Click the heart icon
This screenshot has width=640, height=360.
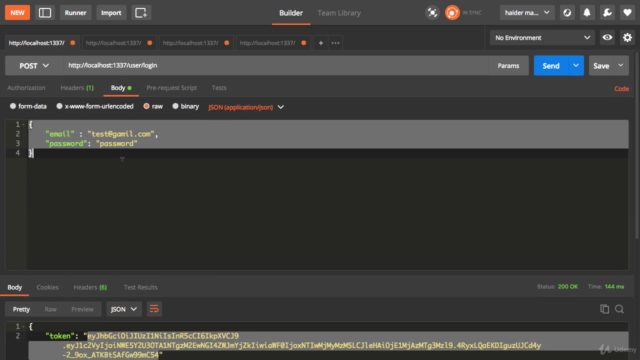pyautogui.click(x=627, y=13)
